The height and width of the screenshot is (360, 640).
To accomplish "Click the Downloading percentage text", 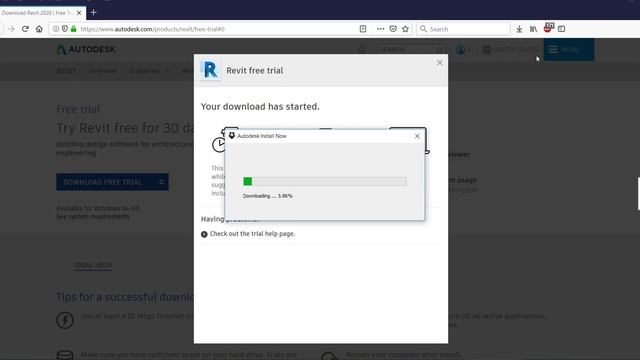I will [268, 196].
